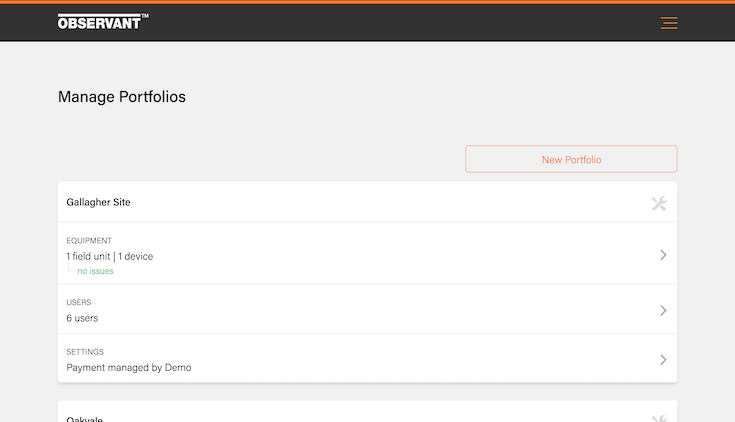Click the Gallagher Site portfolio title
735x422 pixels.
98,202
